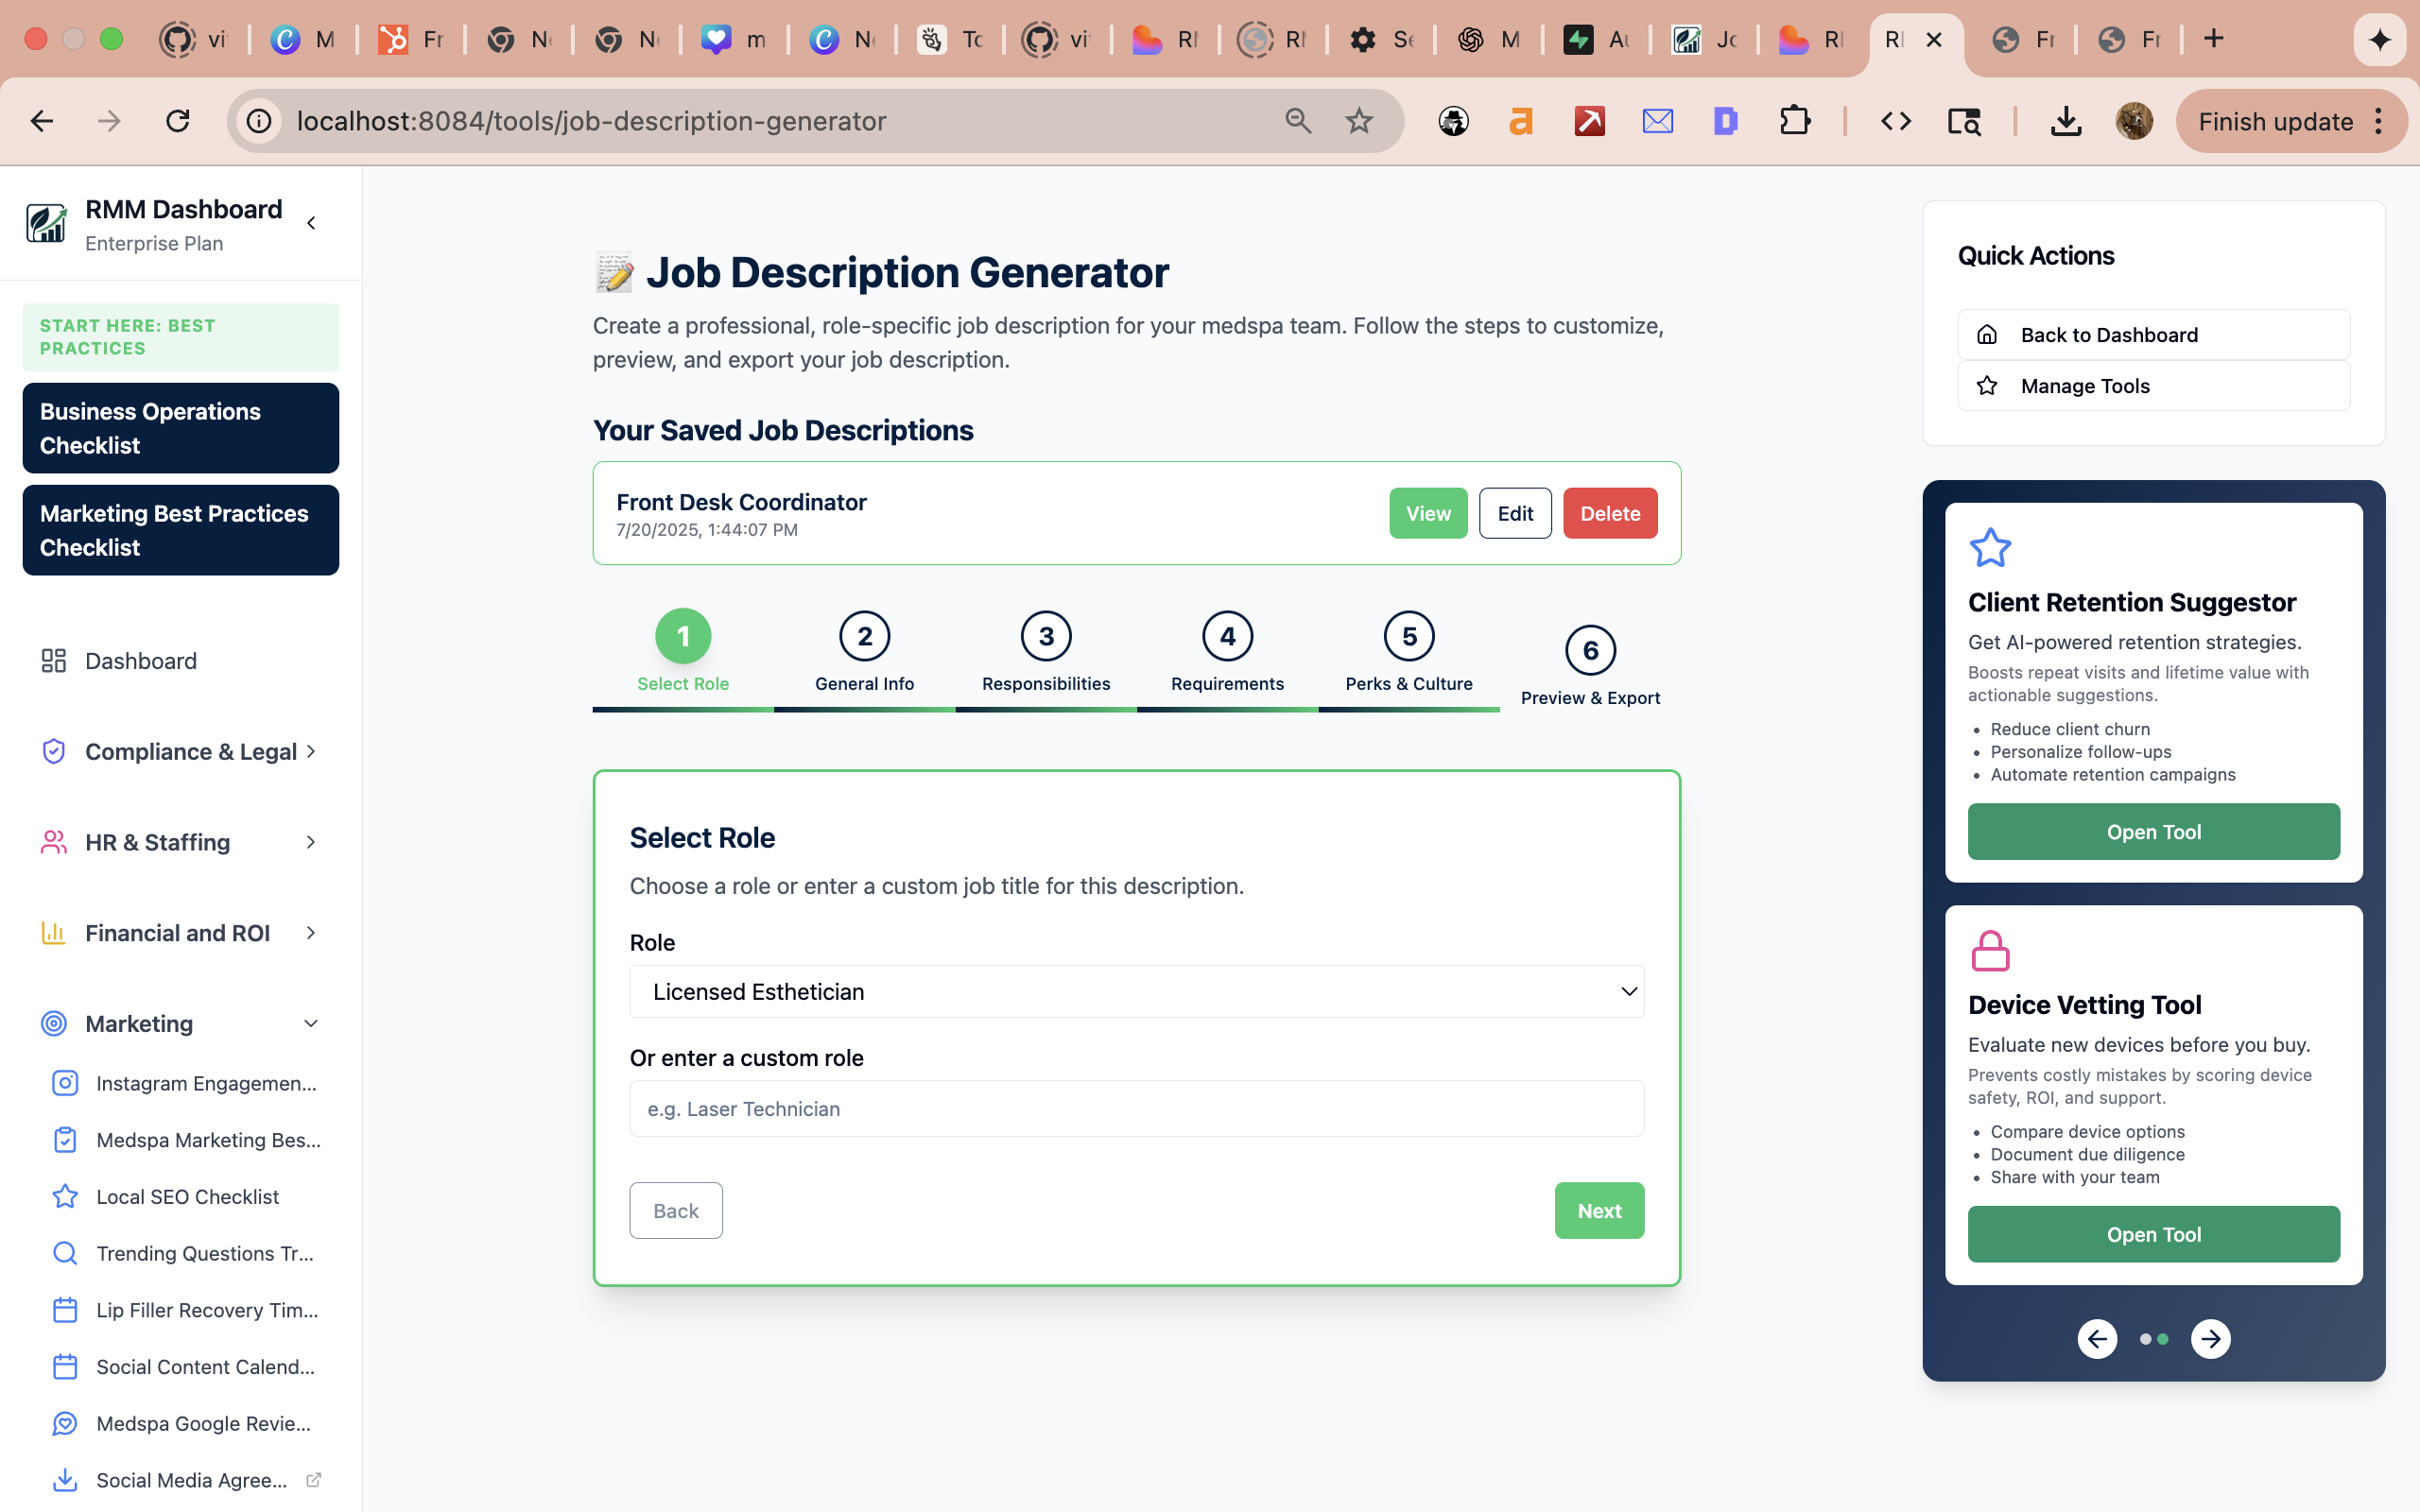Image resolution: width=2420 pixels, height=1512 pixels.
Task: Click the house icon beside Back to Dashboard
Action: 1987,335
